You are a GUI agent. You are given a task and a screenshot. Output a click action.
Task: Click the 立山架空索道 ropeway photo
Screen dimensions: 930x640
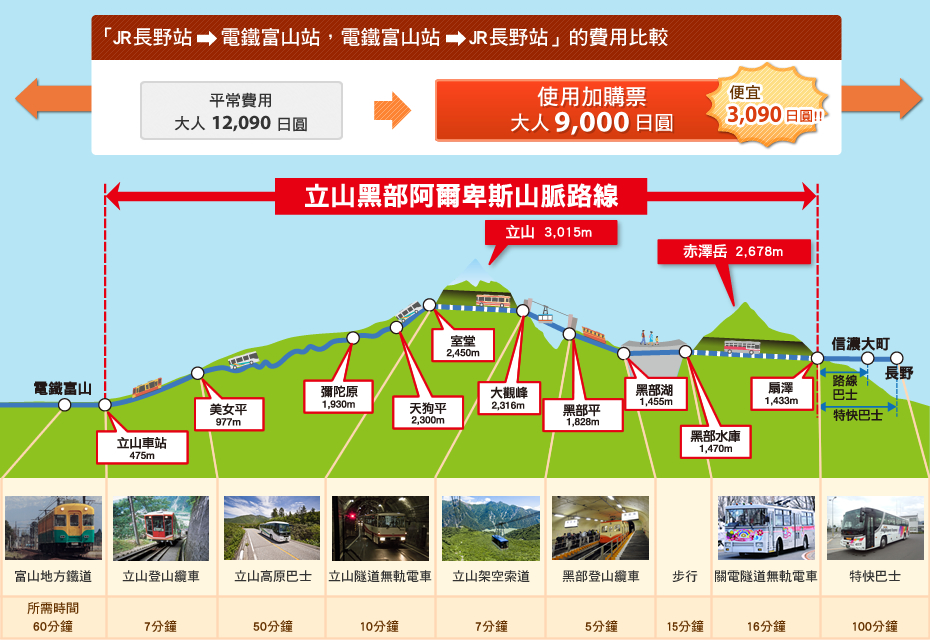click(491, 528)
